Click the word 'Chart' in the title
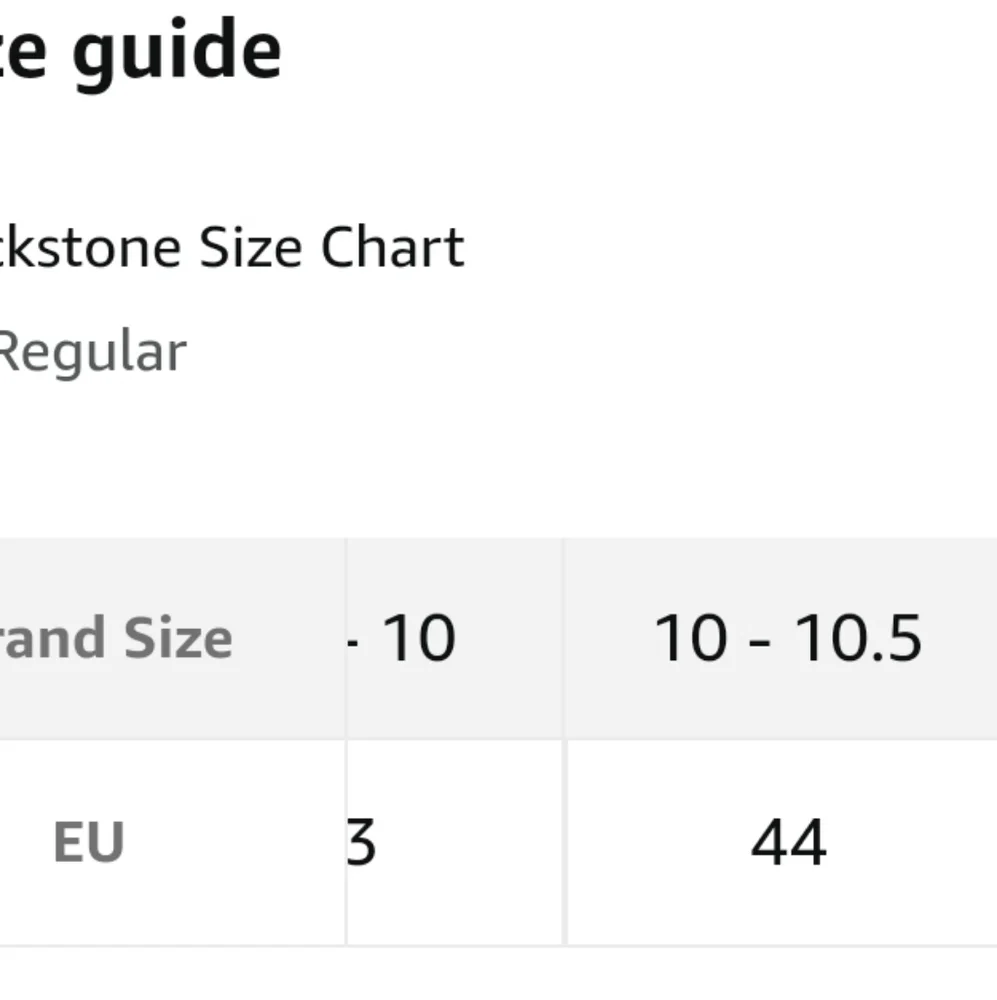 [392, 247]
